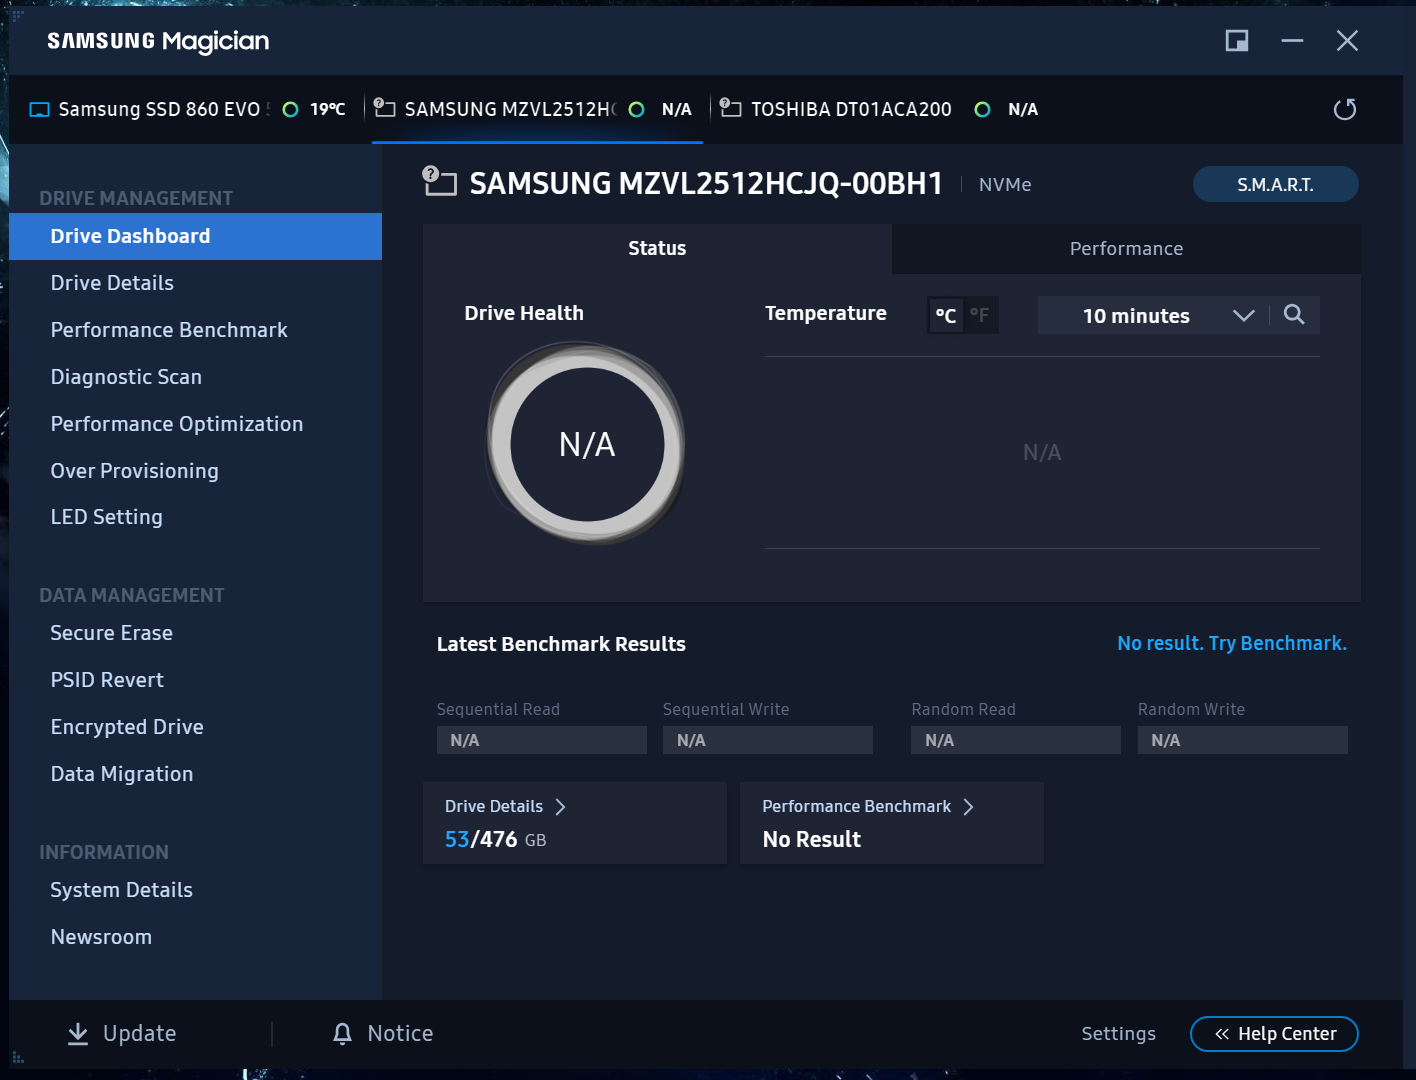Screen dimensions: 1416x1080
Task: Click the Random Read N/A field
Action: click(1016, 740)
